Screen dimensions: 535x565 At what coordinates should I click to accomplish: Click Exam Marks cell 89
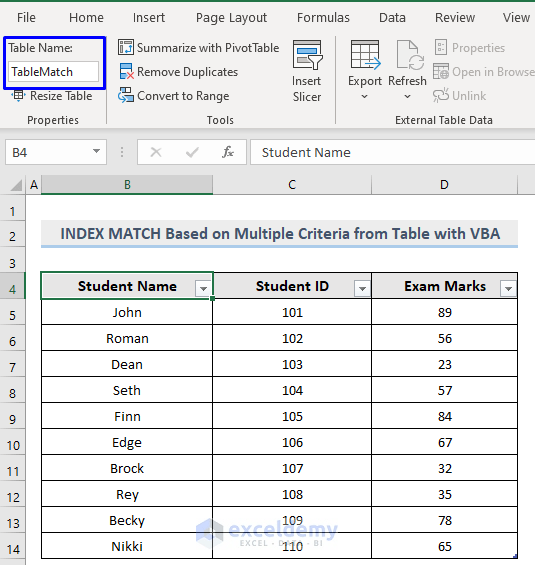tap(445, 312)
